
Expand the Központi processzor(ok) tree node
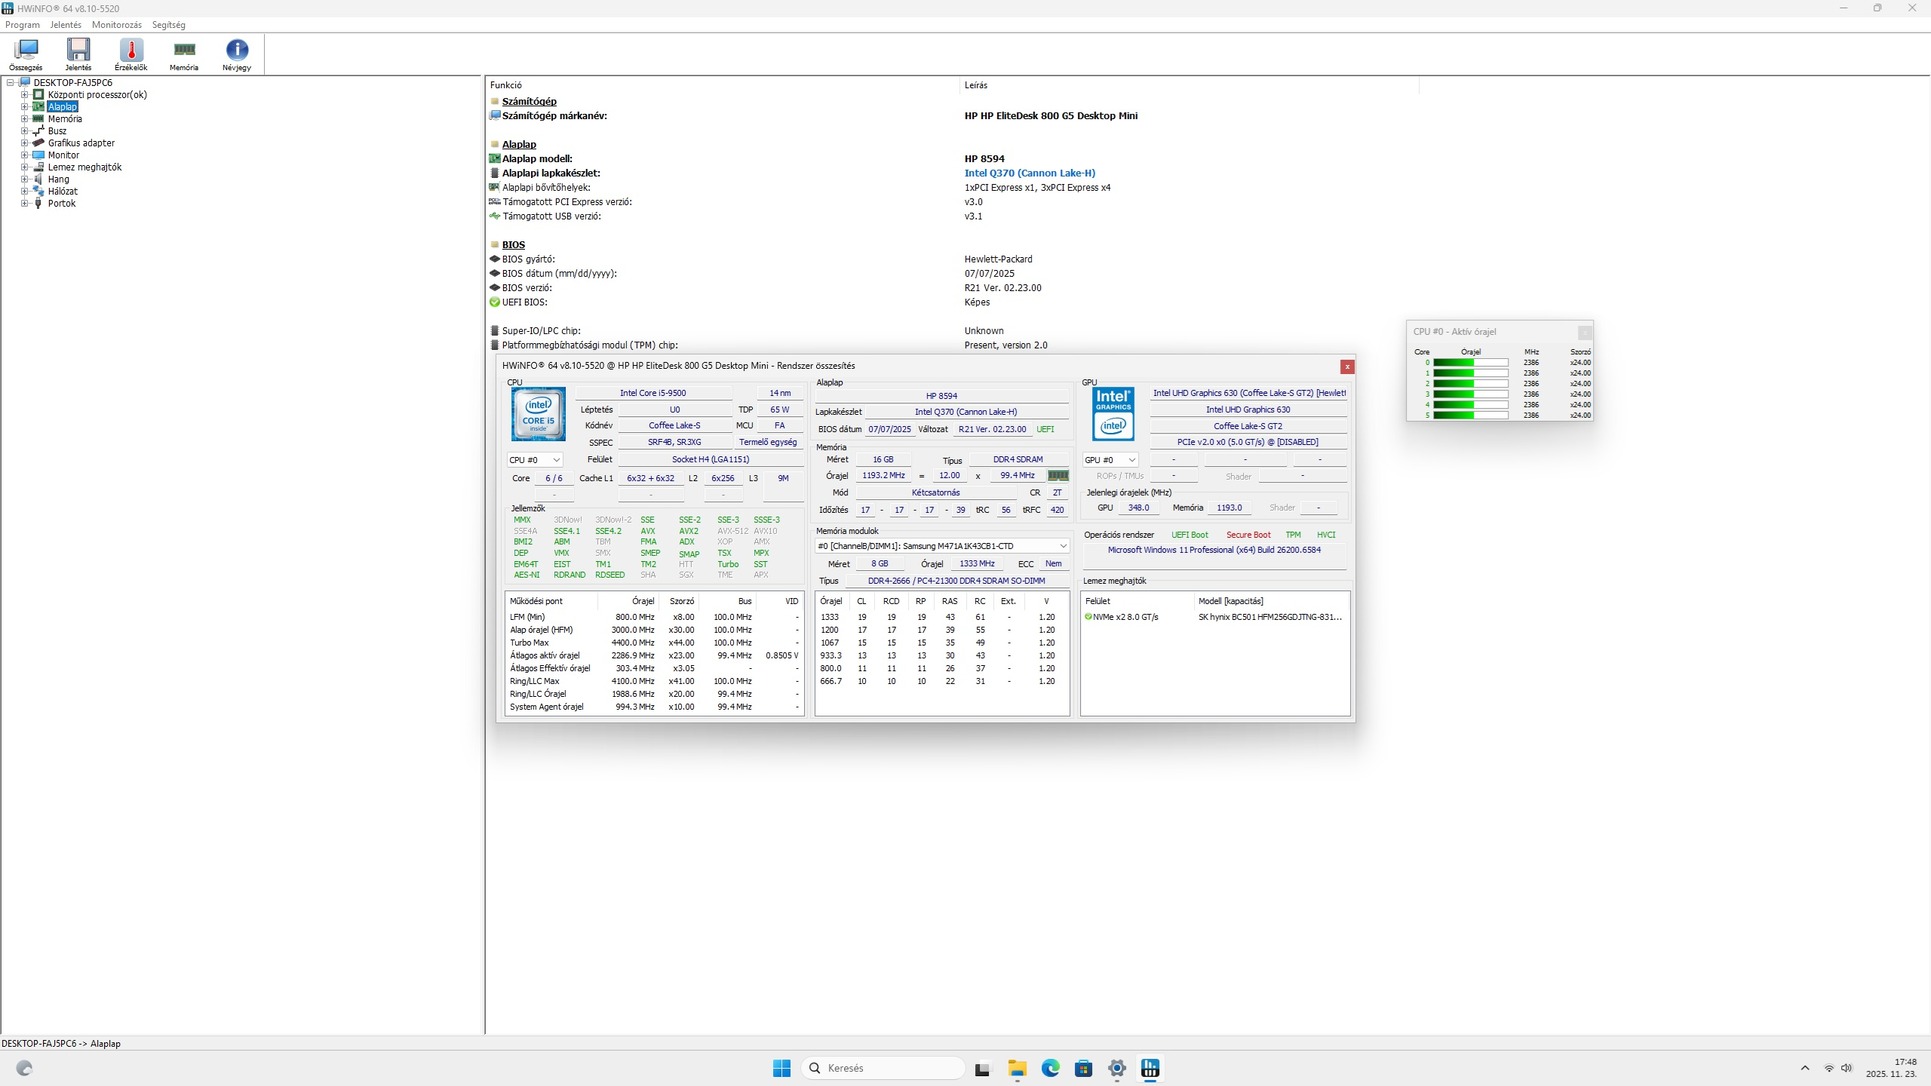pos(25,95)
